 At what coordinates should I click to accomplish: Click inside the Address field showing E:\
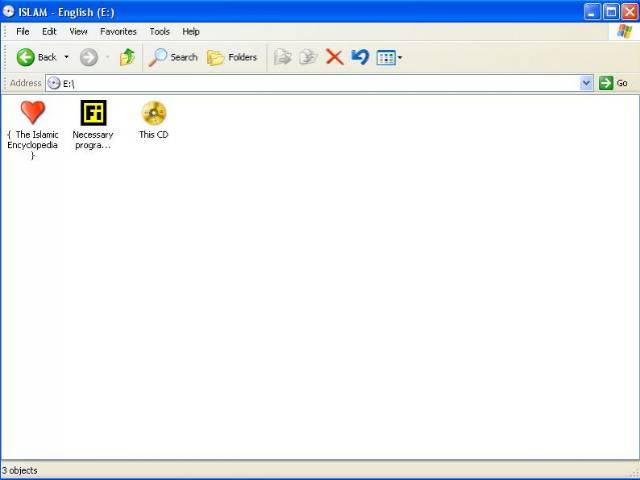[x=300, y=83]
